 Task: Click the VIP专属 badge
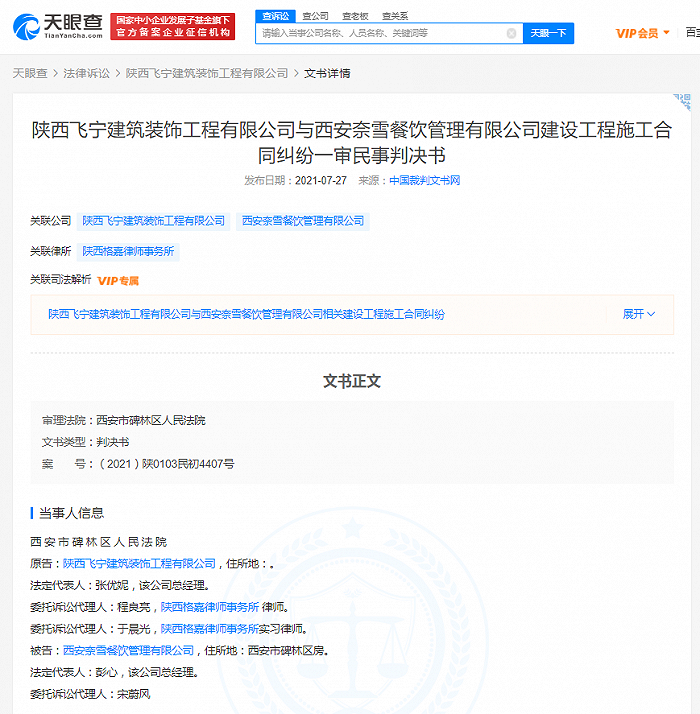[118, 281]
